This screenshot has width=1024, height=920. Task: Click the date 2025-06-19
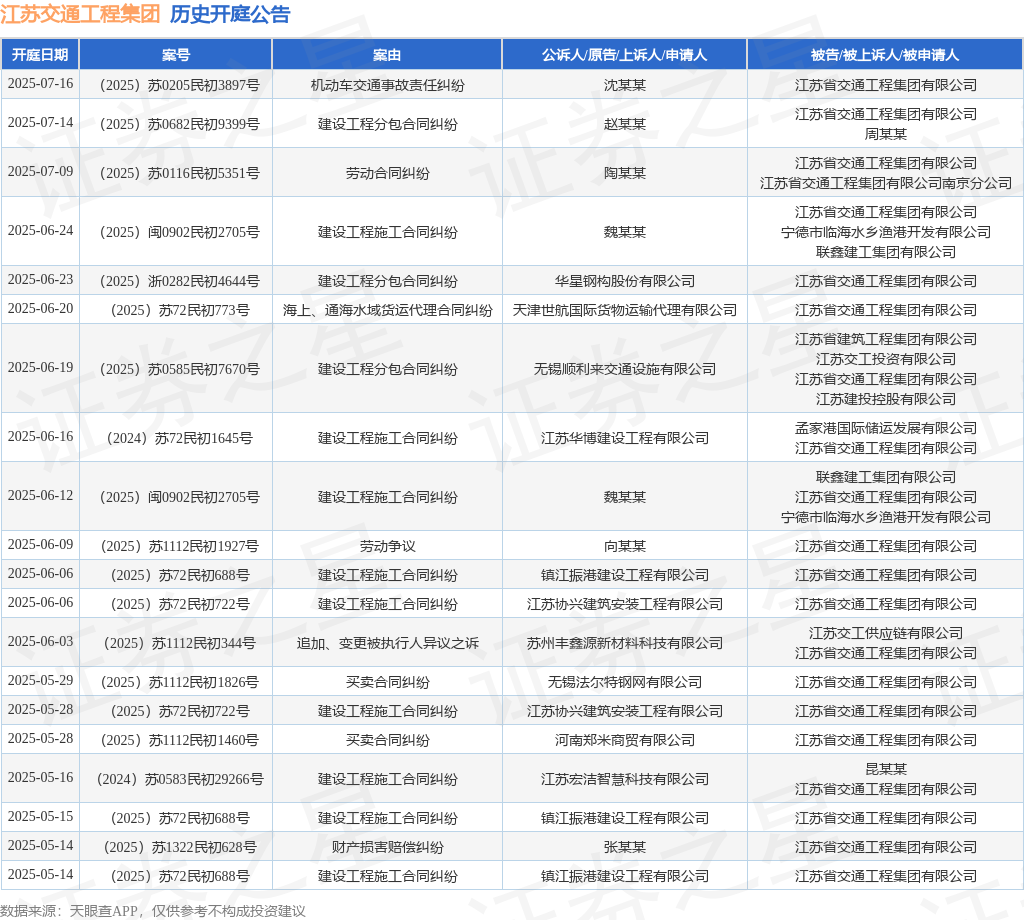(x=40, y=368)
